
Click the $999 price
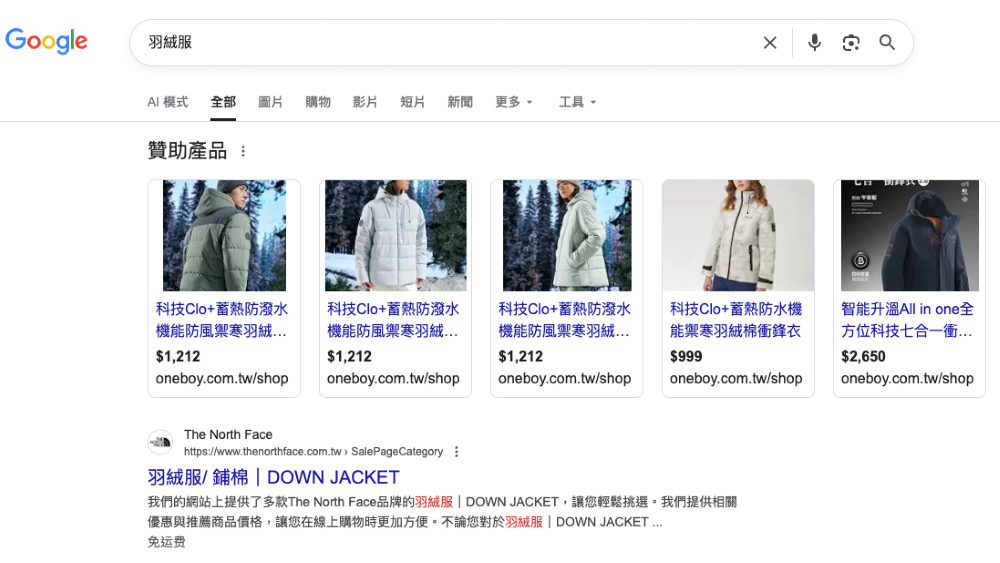click(x=686, y=356)
